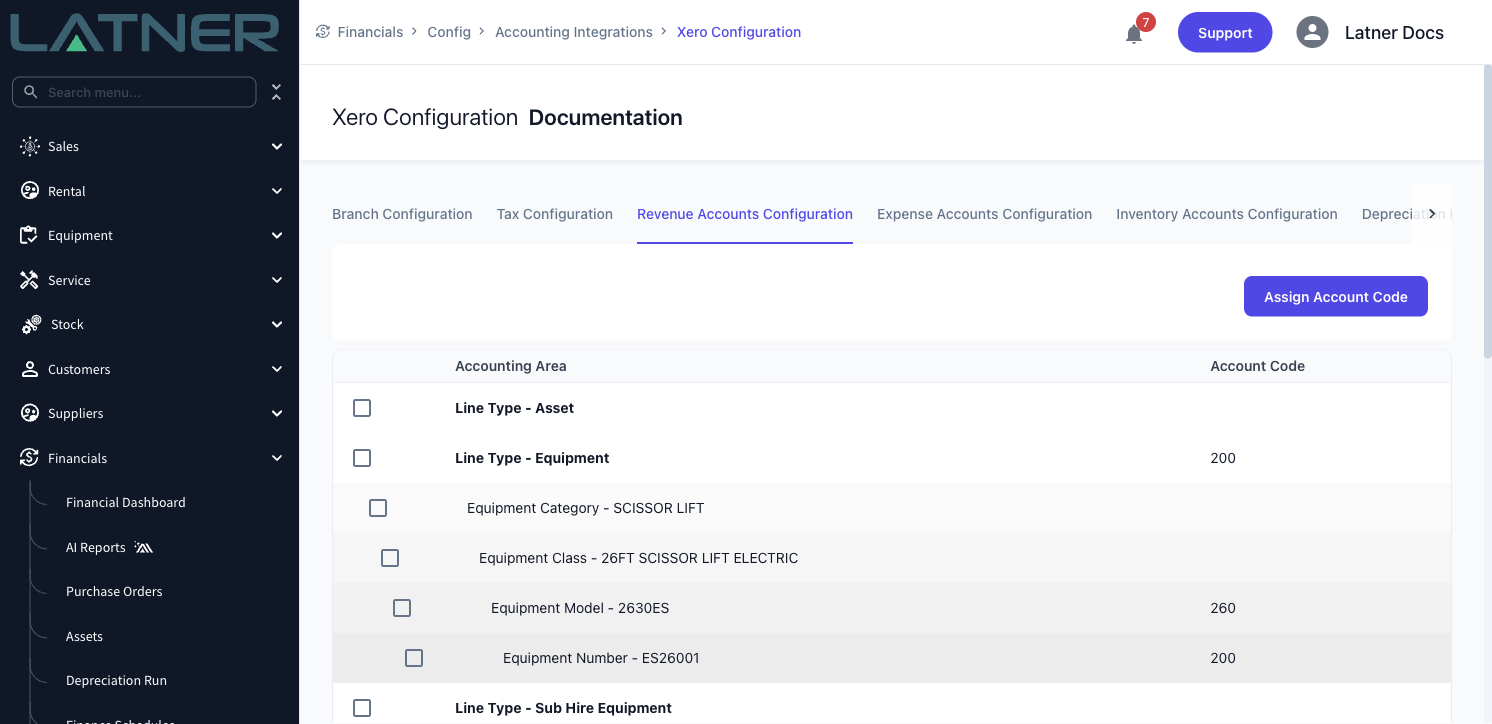
Task: Click the user avatar icon
Action: [1312, 32]
